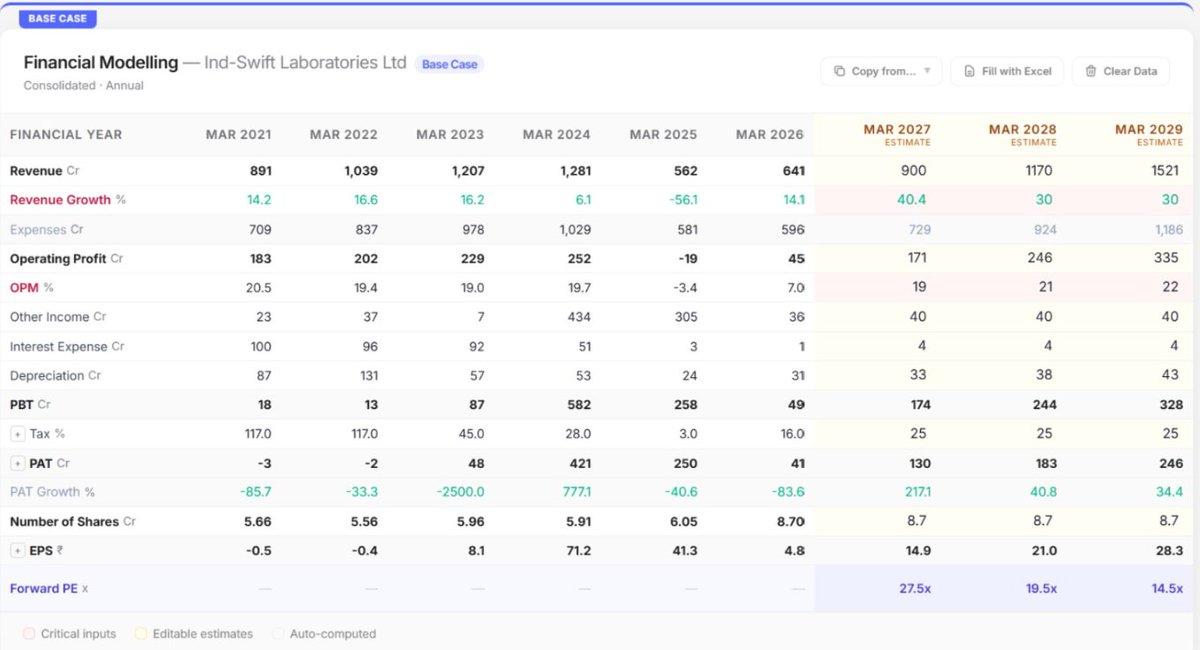This screenshot has height=650, width=1200.
Task: Edit Mar 2027 Depreciation value 33
Action: click(x=920, y=375)
